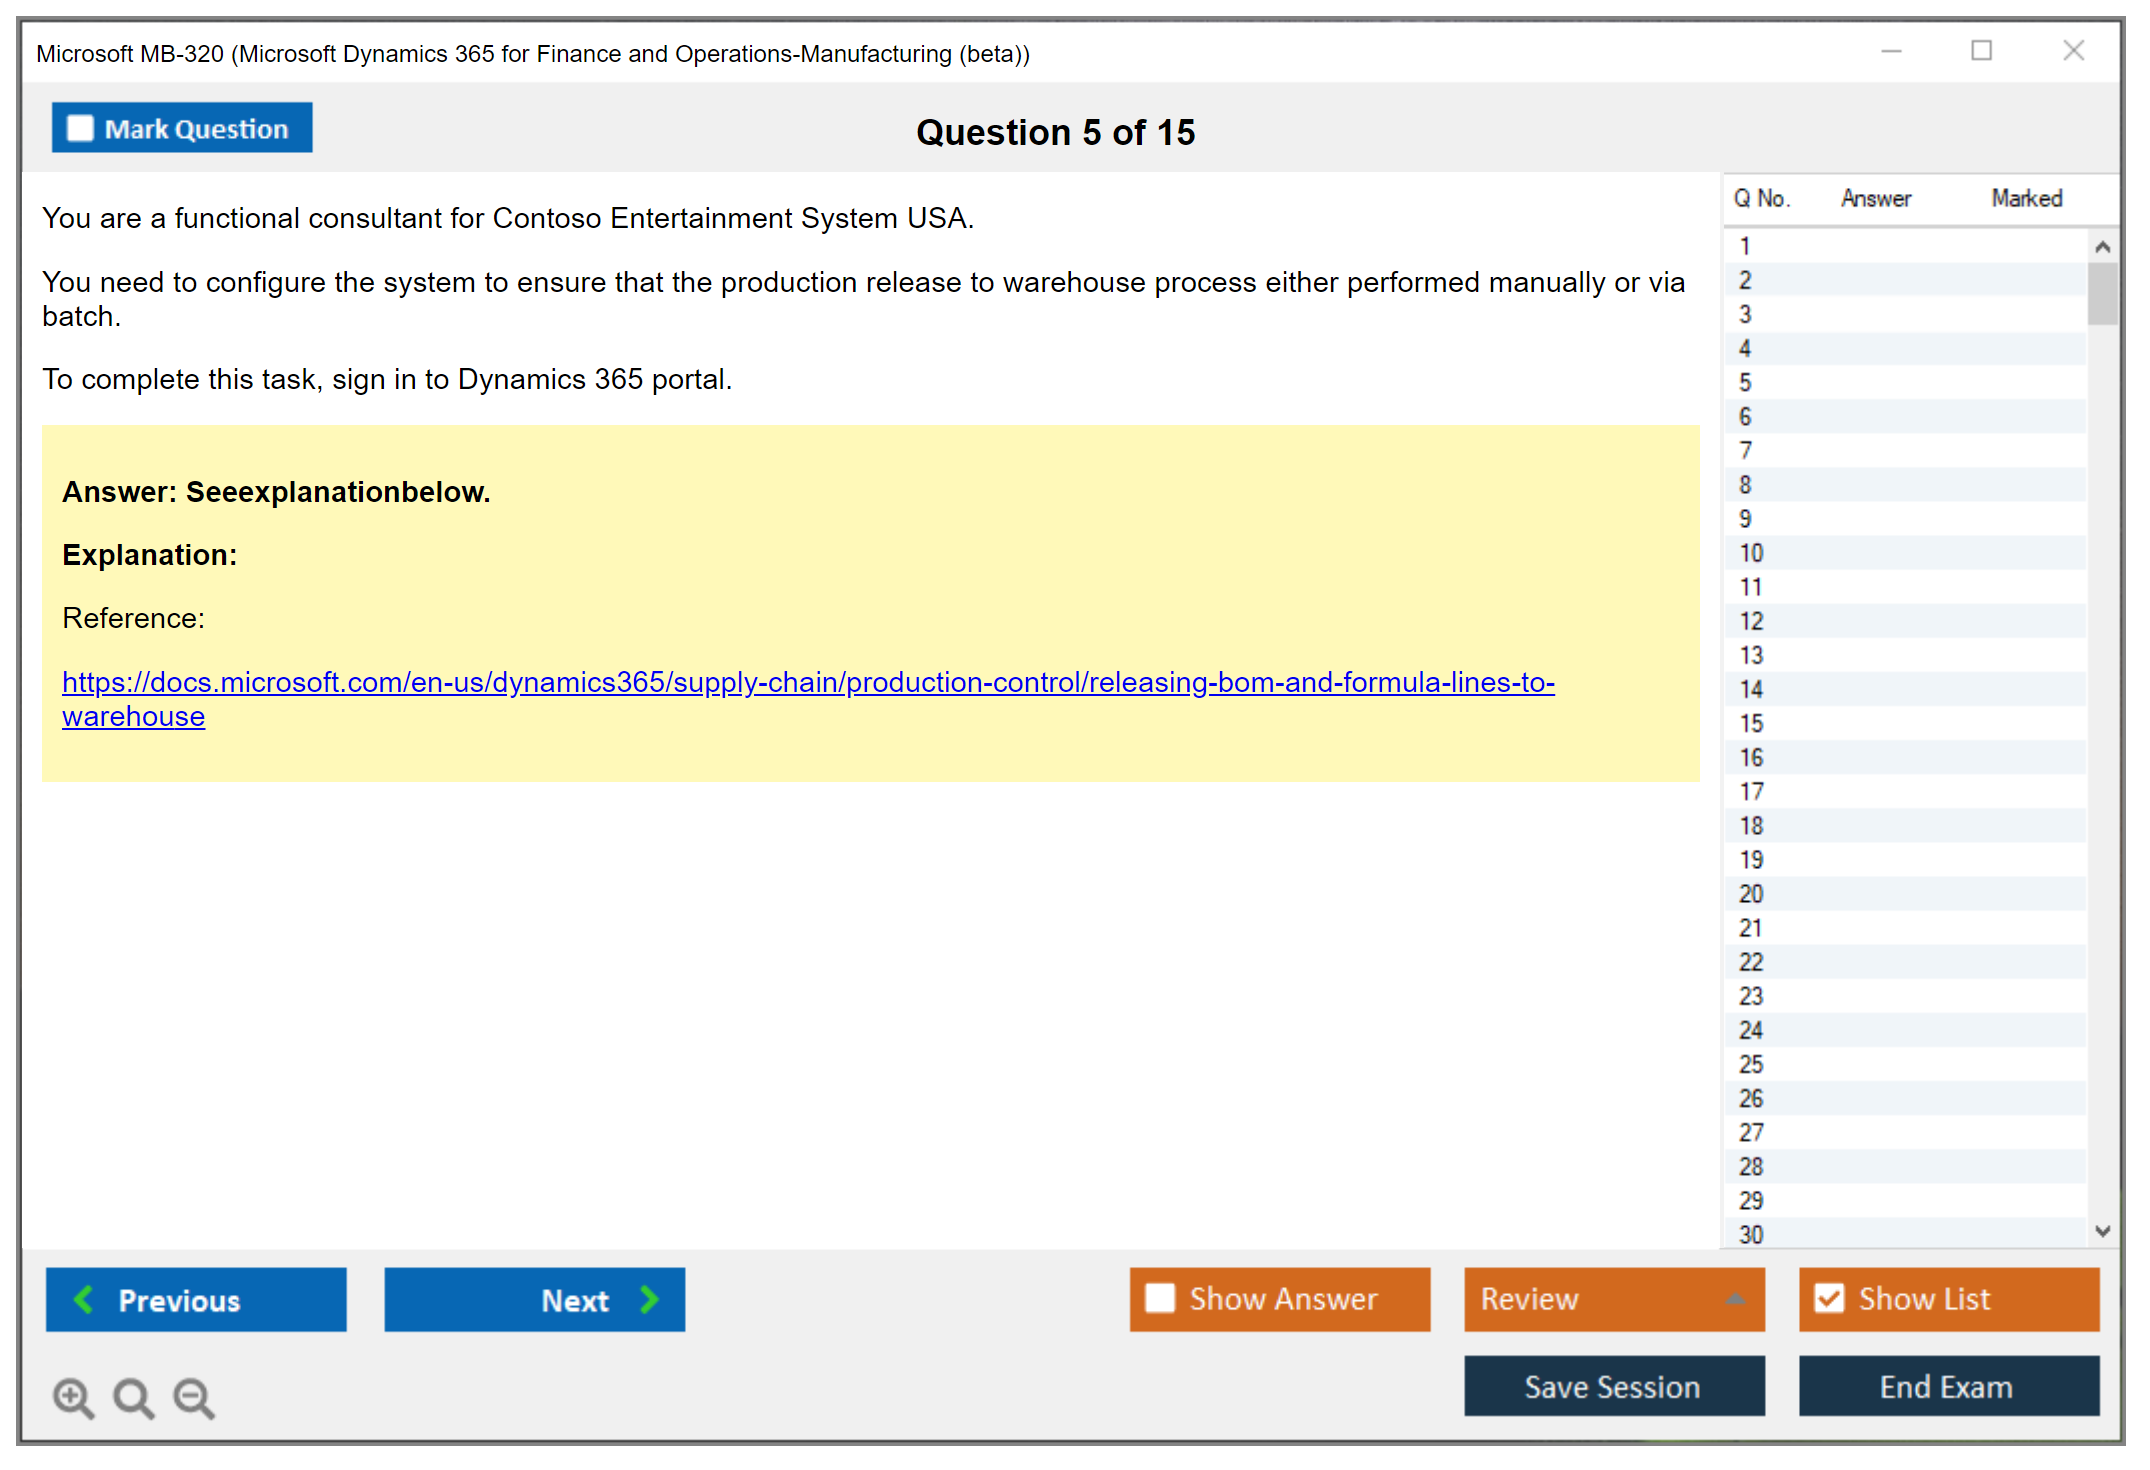Screen dimensions: 2150x1470
Task: Click the Save Session button
Action: click(1613, 1386)
